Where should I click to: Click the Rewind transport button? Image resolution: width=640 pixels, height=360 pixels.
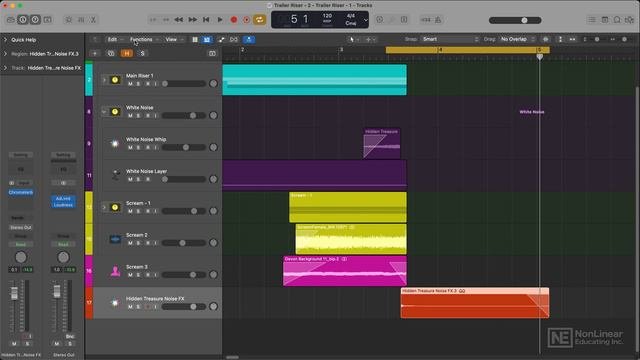(x=178, y=20)
